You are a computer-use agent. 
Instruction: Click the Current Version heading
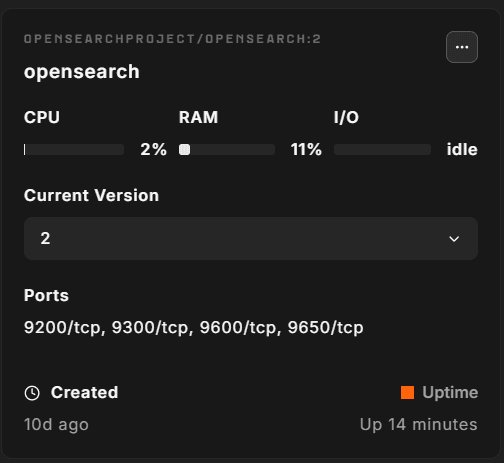[x=91, y=195]
